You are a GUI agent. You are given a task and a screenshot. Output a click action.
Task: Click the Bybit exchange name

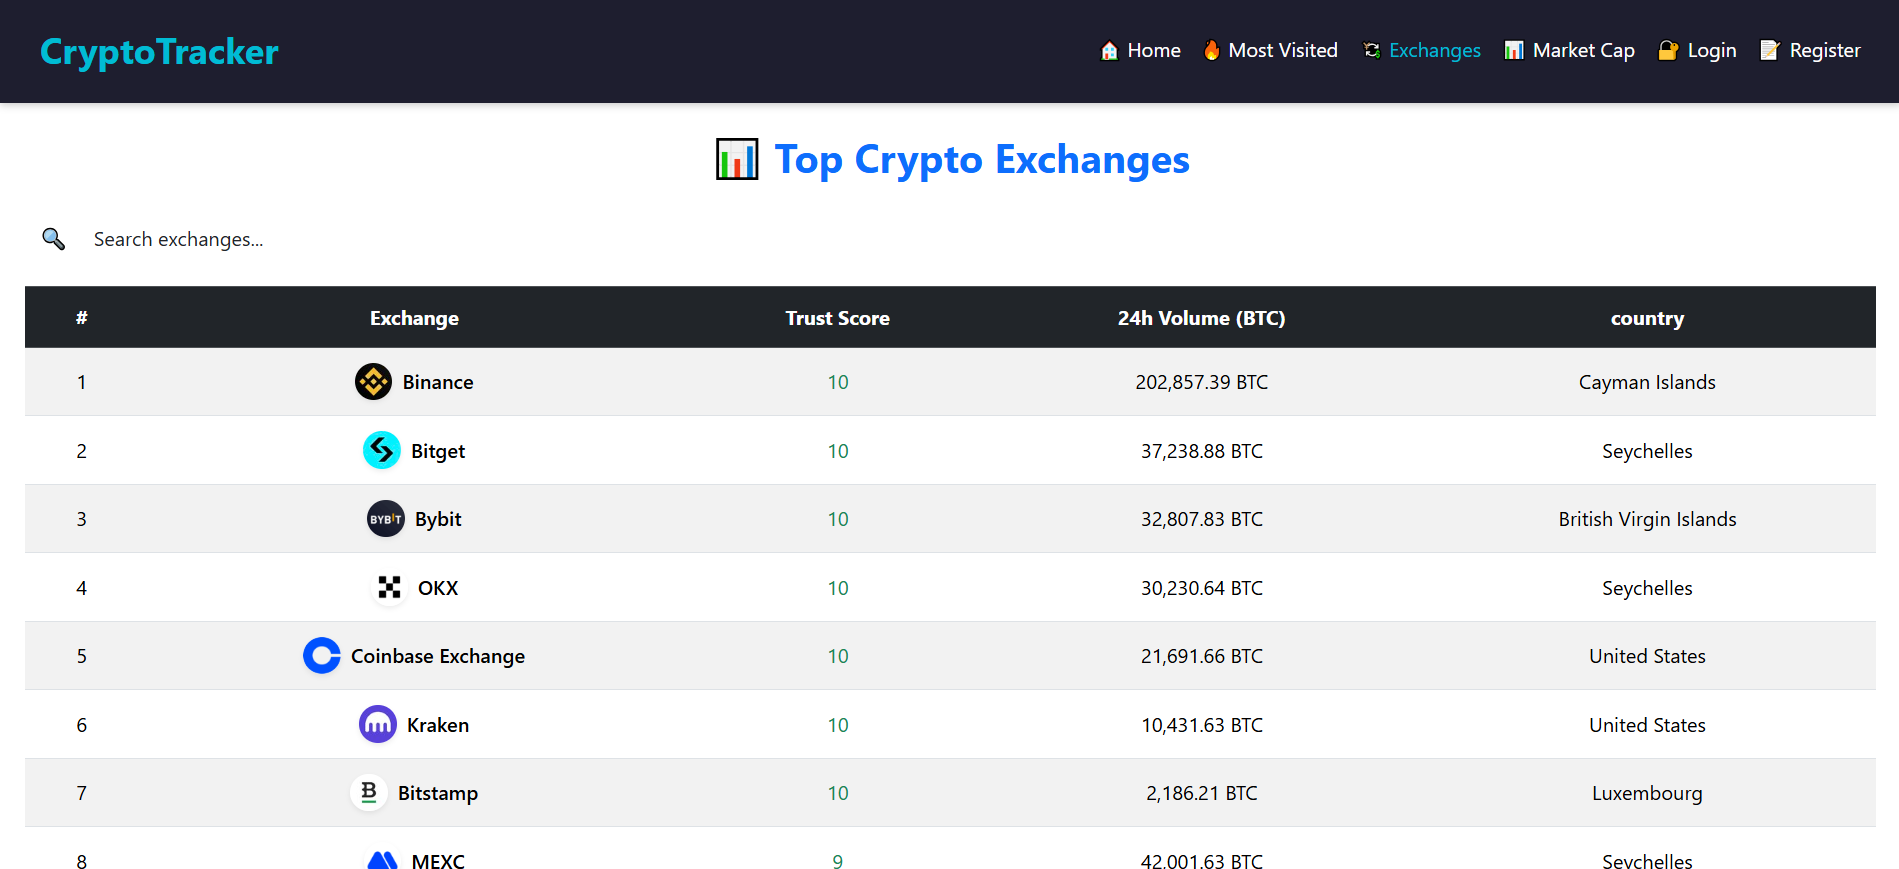pos(438,519)
